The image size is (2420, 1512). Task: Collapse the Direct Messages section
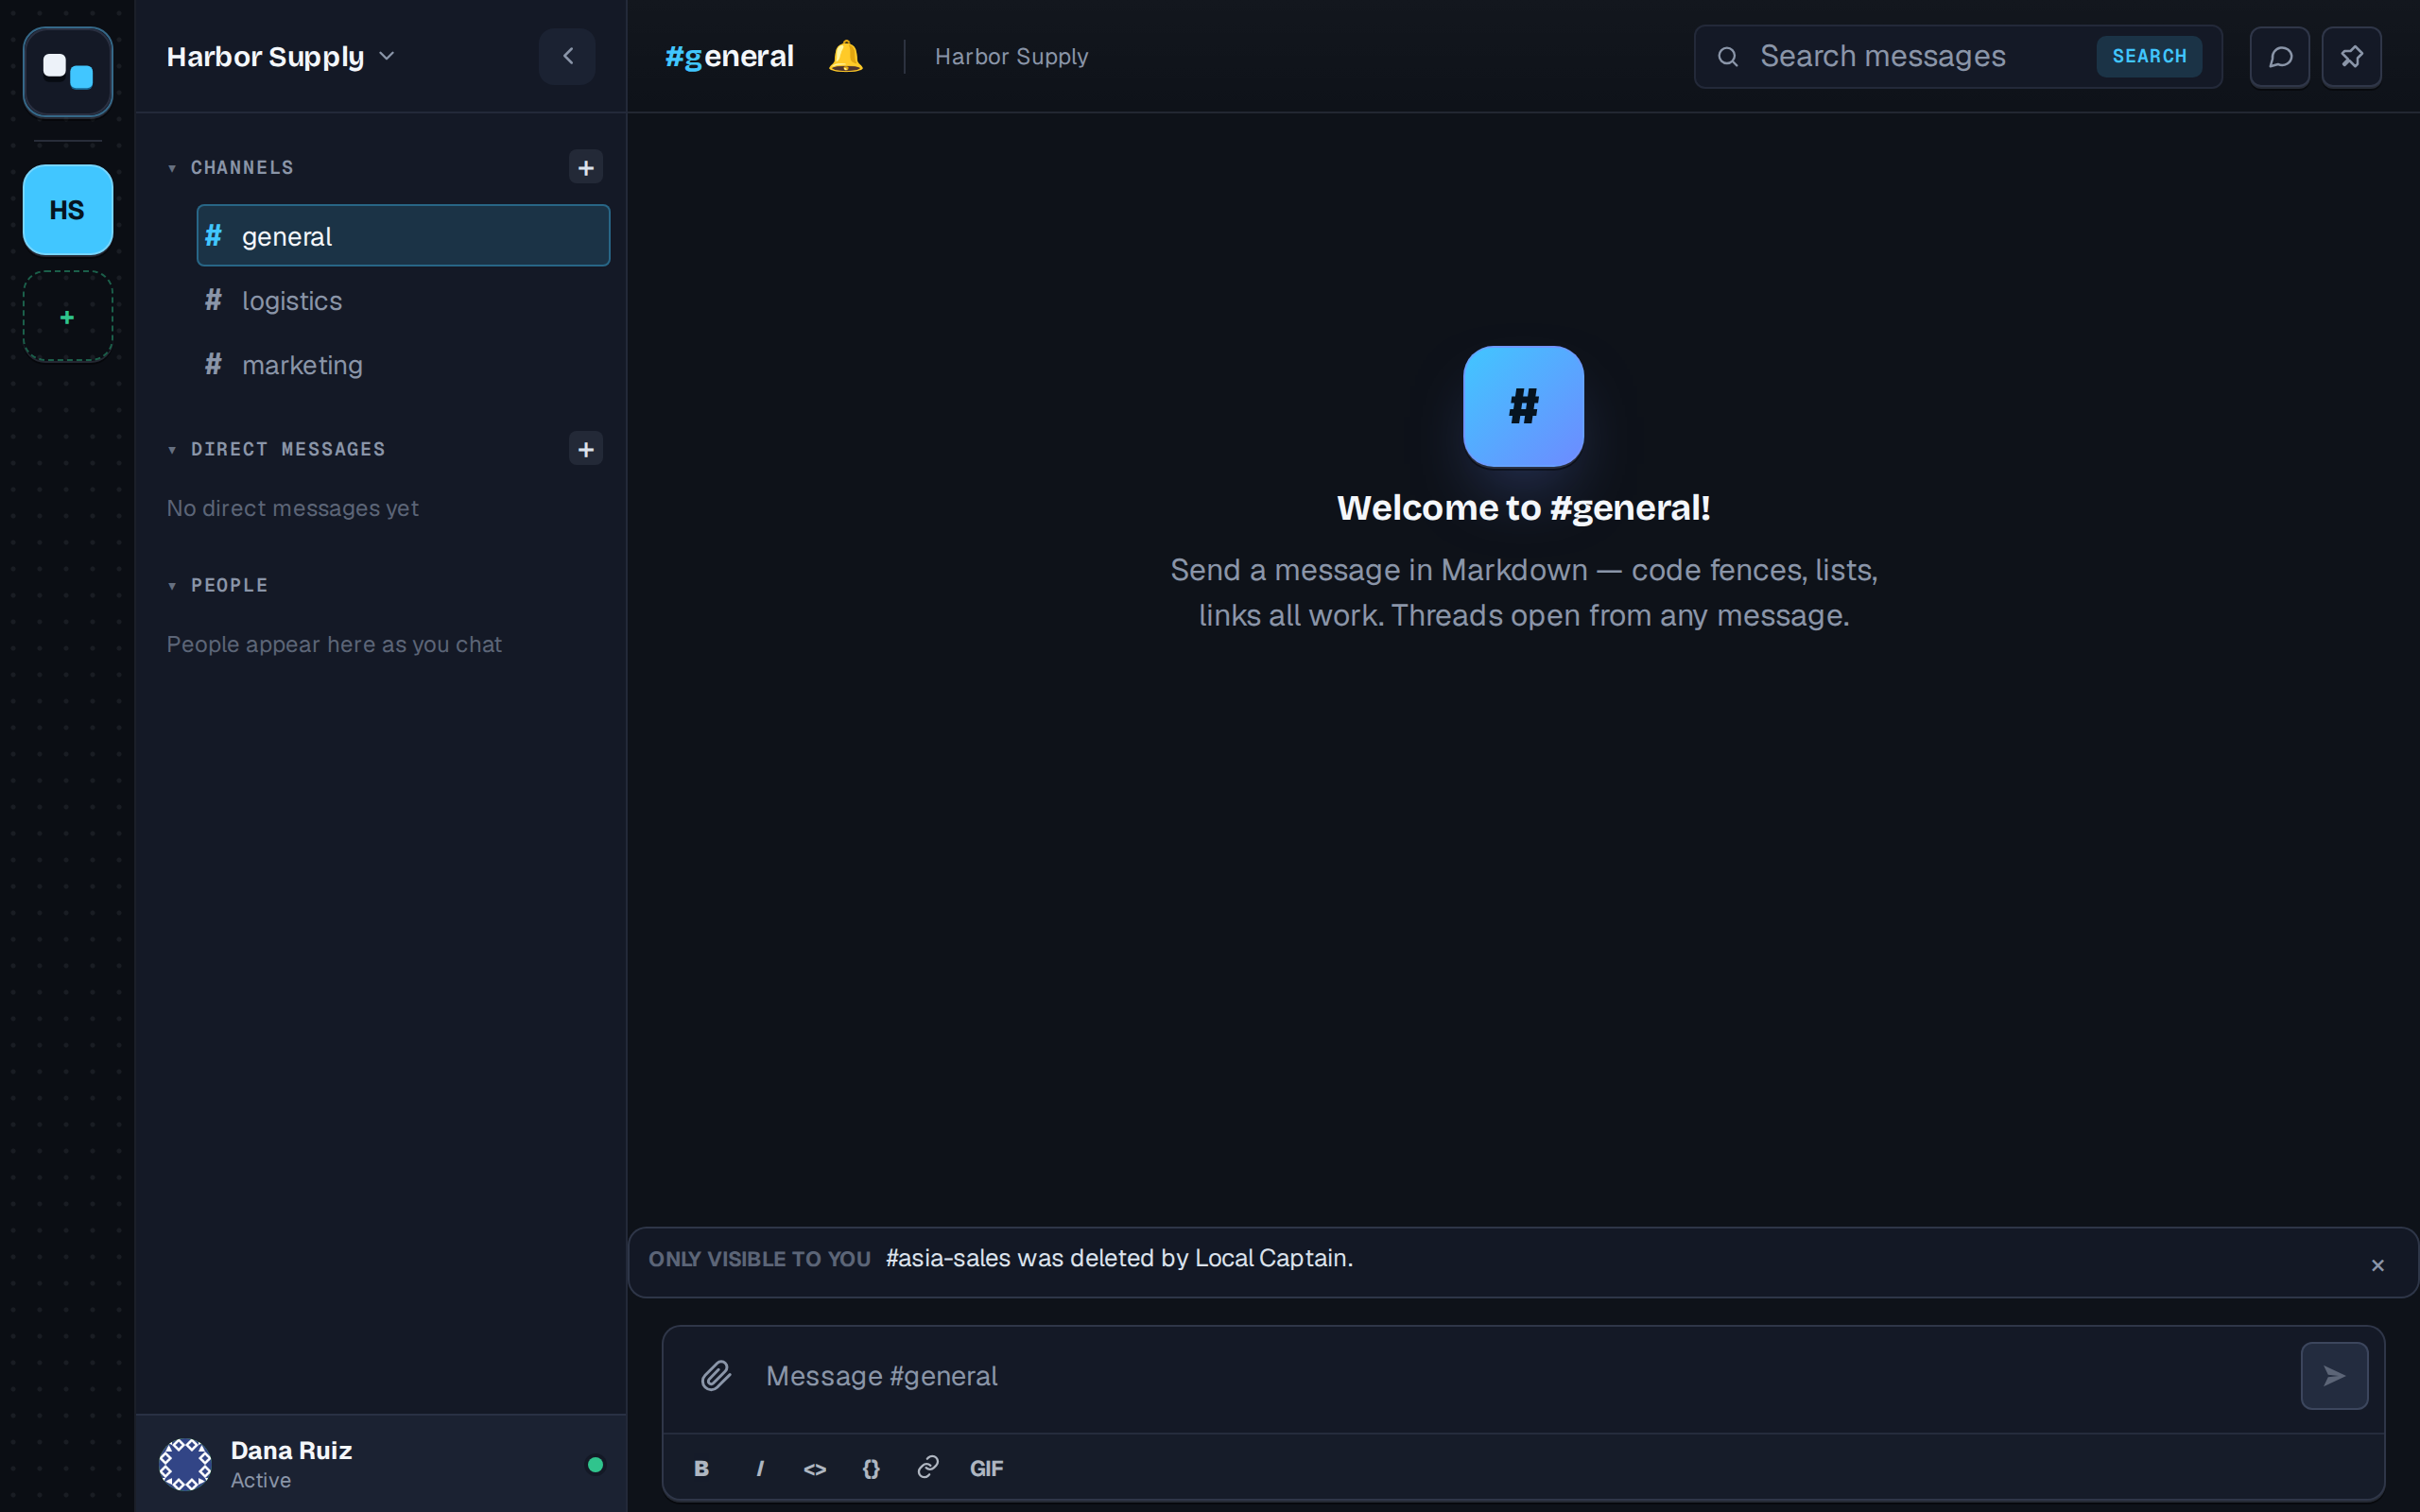pyautogui.click(x=276, y=449)
